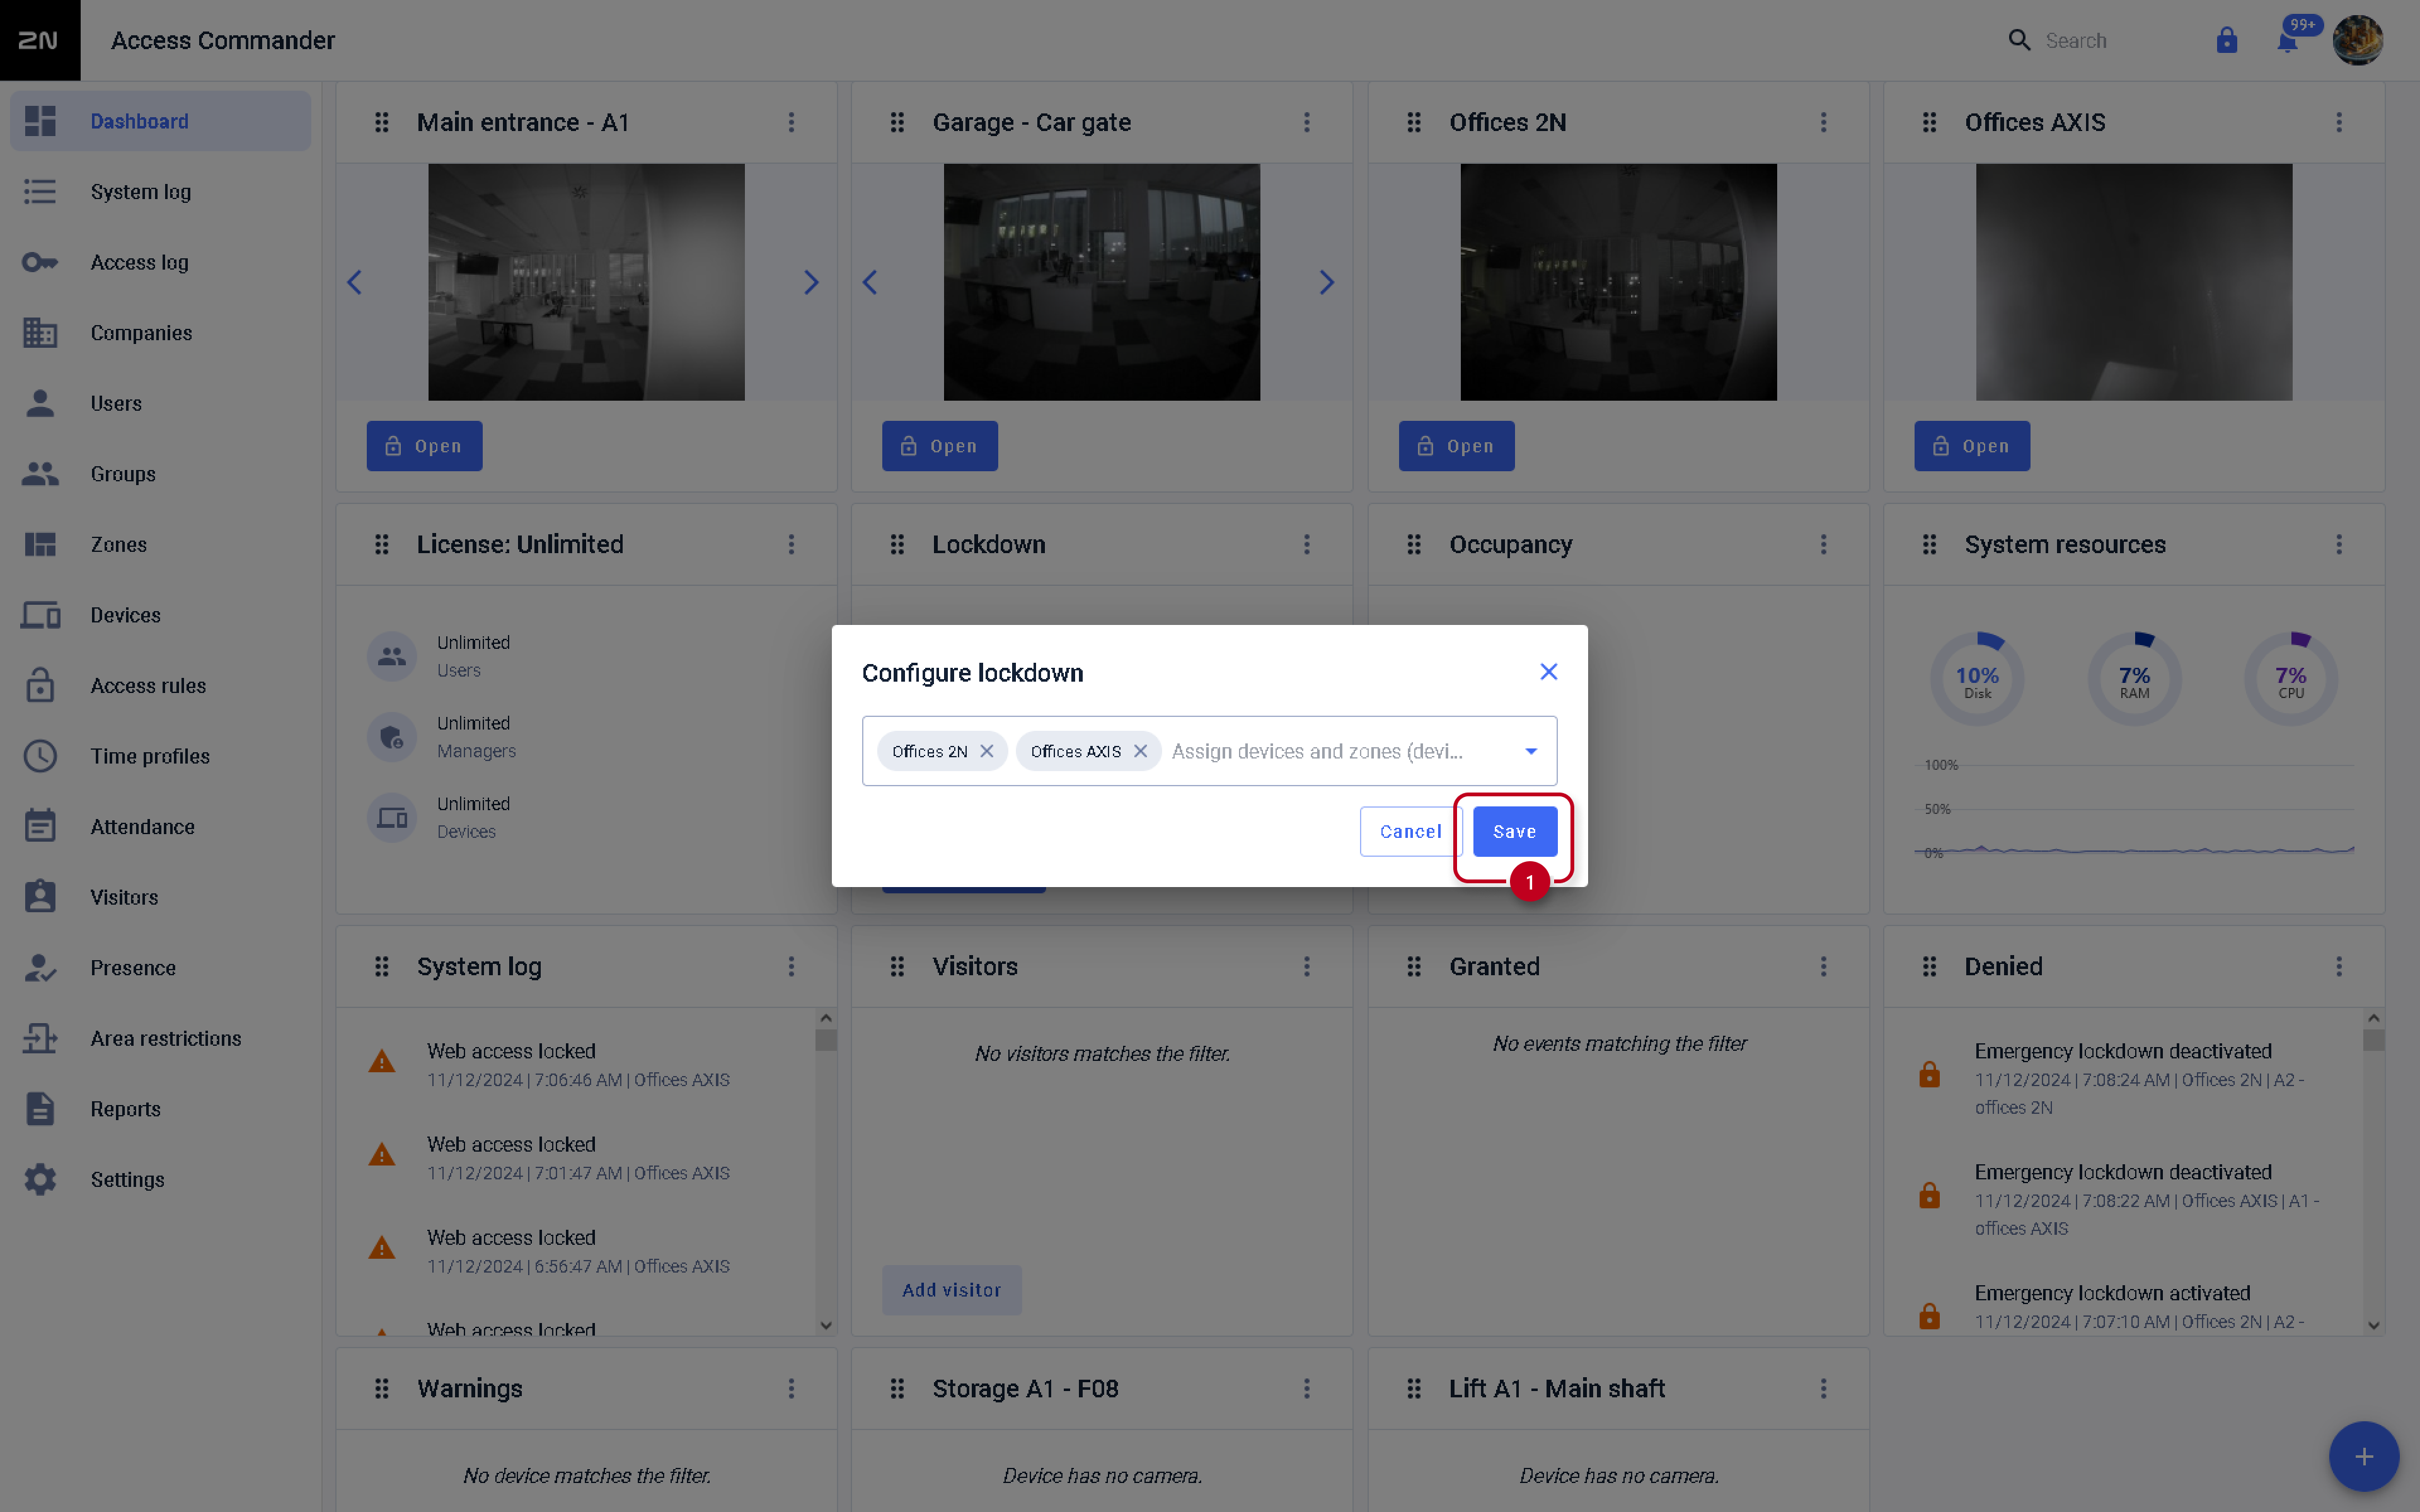Remove the Offices 2N chip
This screenshot has height=1512, width=2420.
click(987, 751)
